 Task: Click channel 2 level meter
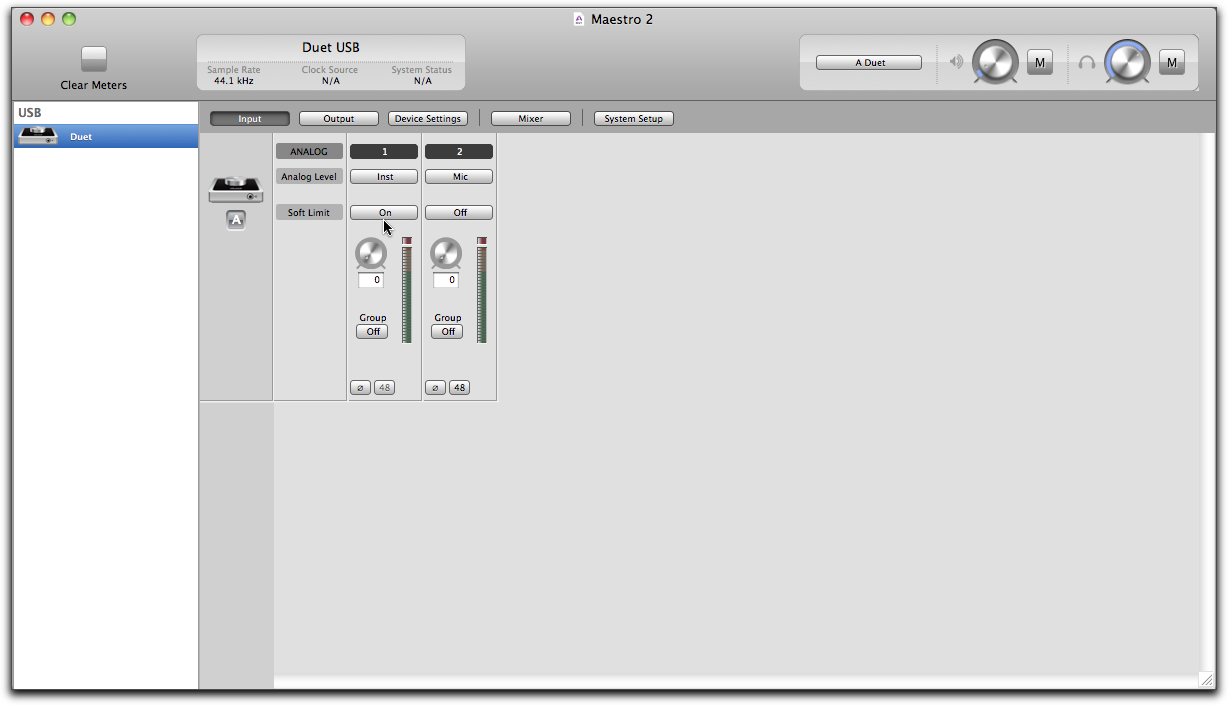pos(482,290)
